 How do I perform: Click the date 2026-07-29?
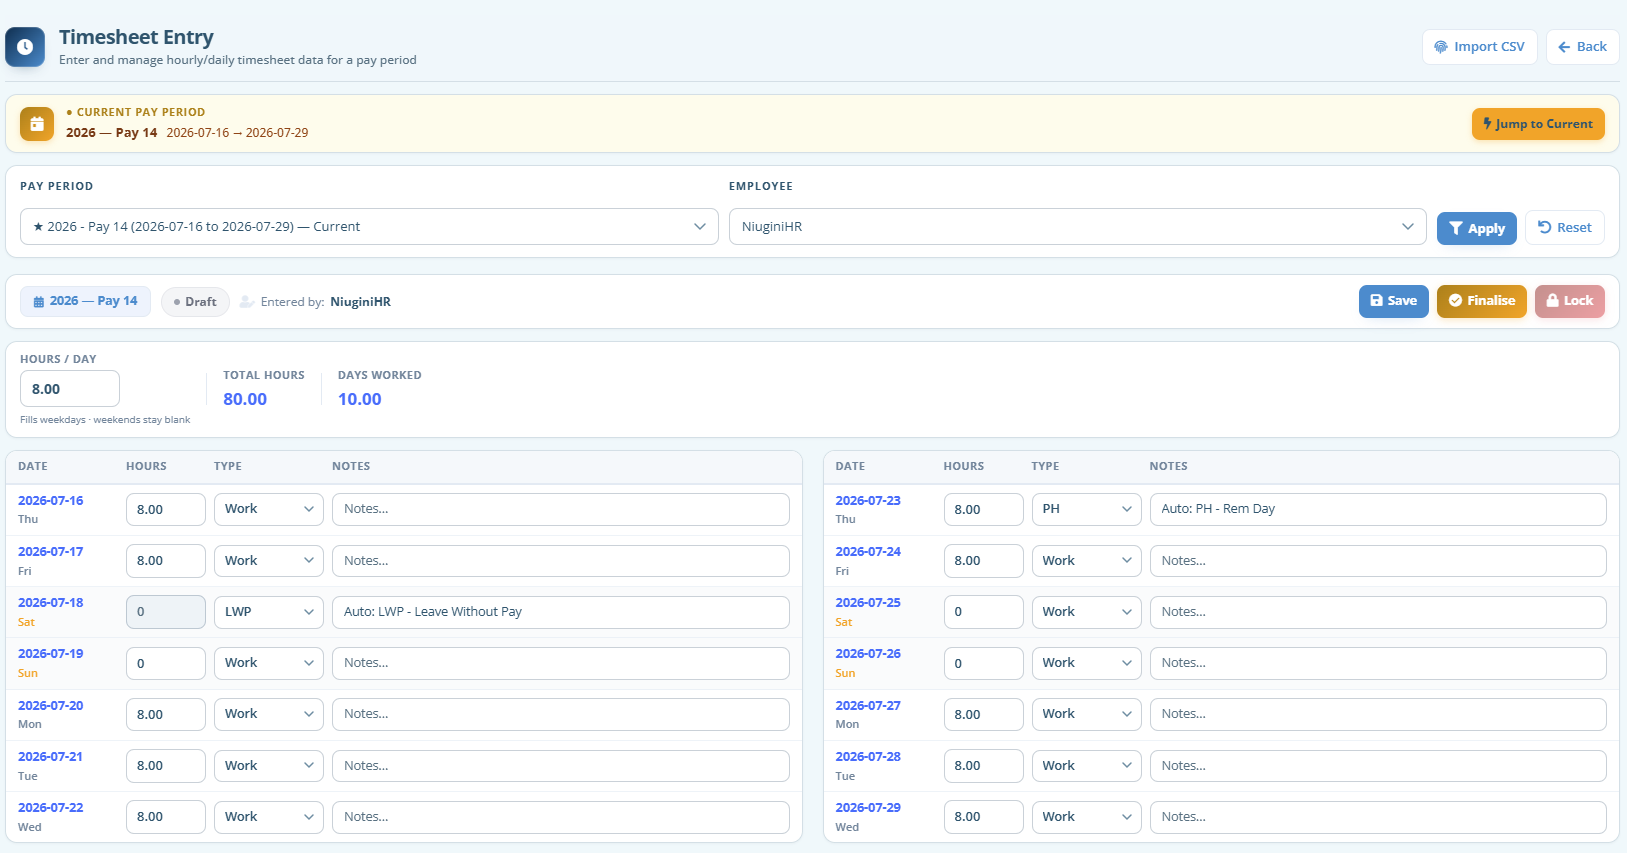[868, 808]
